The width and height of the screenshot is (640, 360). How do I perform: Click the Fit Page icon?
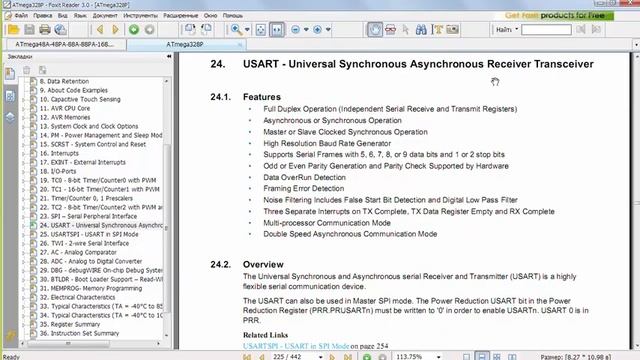click(x=260, y=29)
